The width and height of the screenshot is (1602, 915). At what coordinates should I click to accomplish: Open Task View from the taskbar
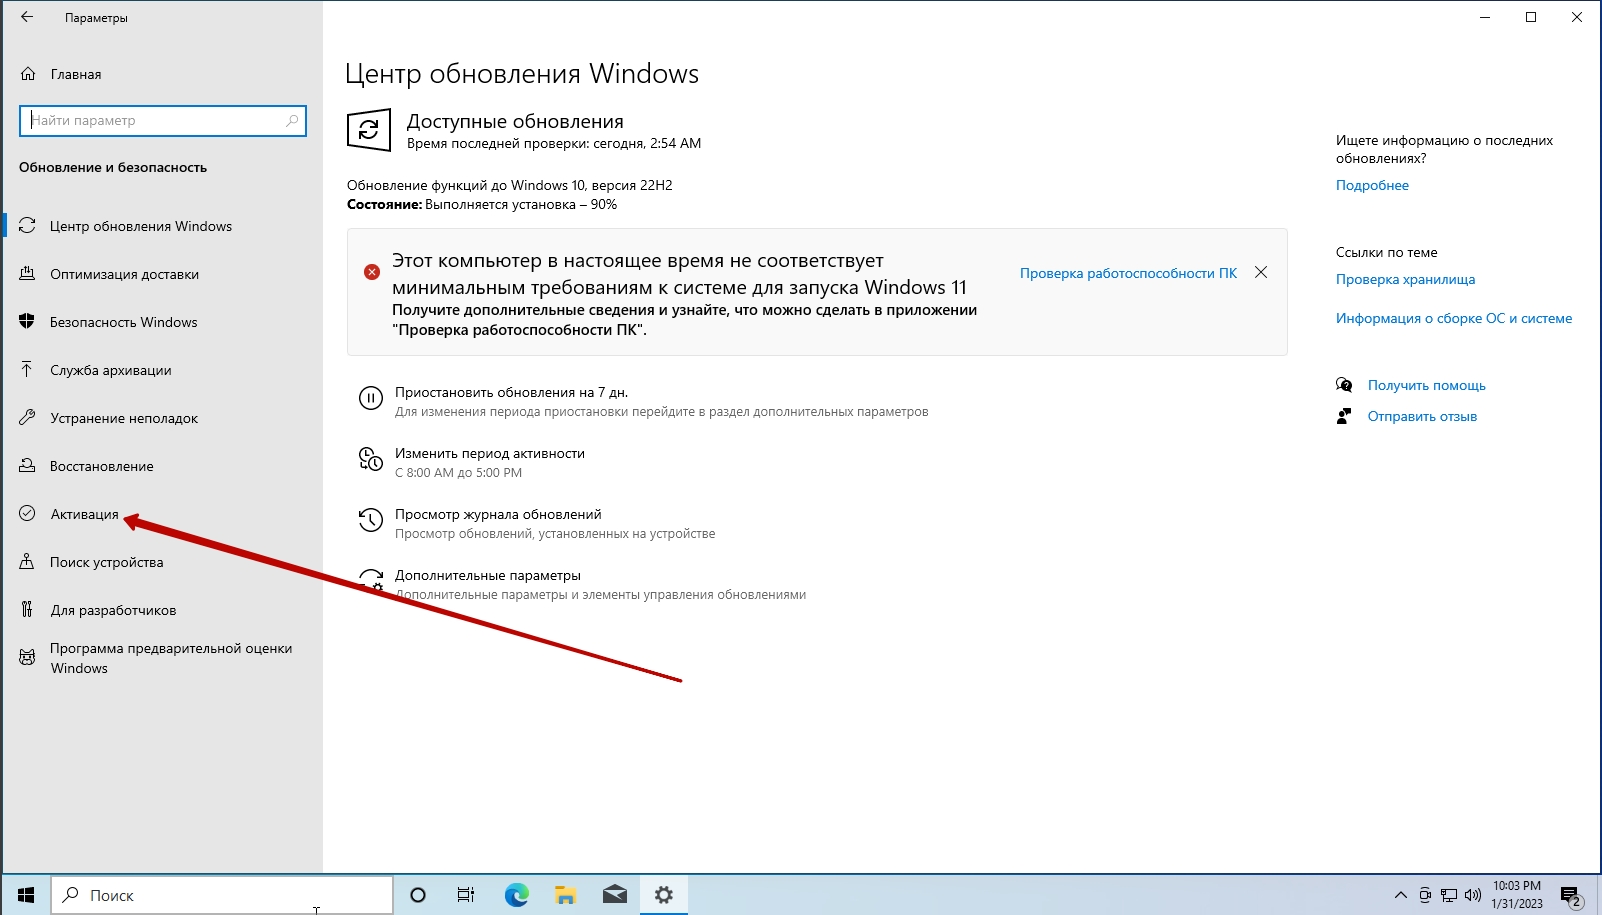tap(466, 895)
